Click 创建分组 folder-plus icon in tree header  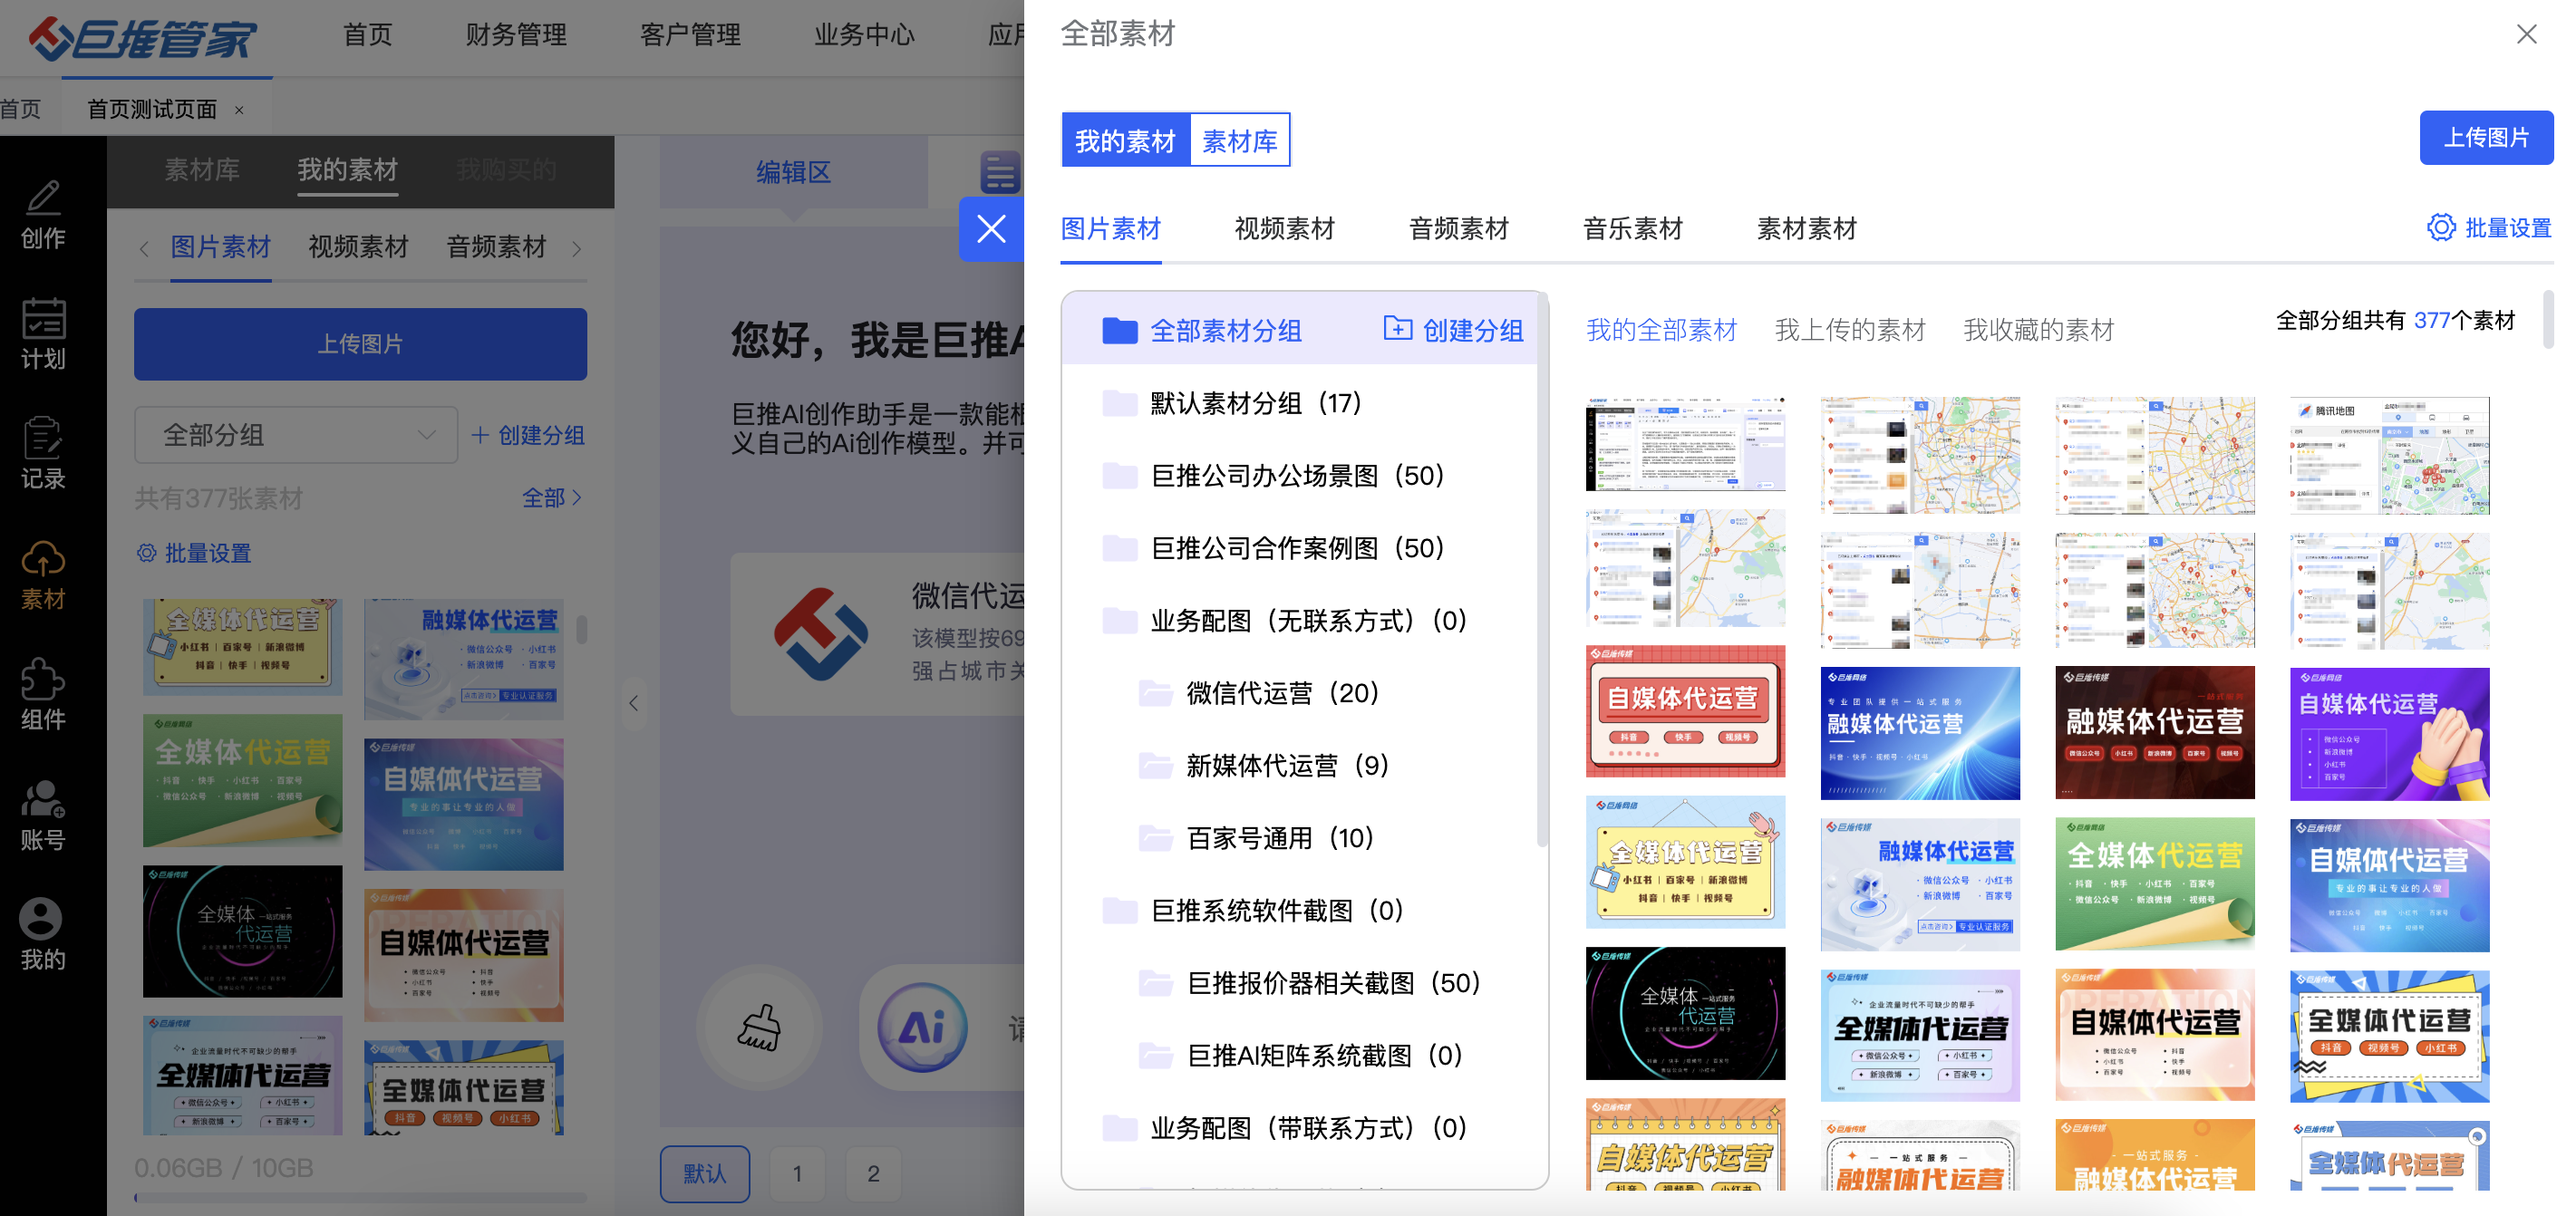coord(1397,329)
